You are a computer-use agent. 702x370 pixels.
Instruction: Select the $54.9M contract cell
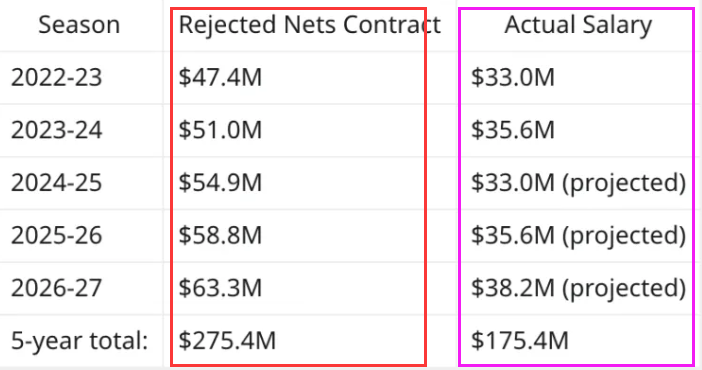220,183
